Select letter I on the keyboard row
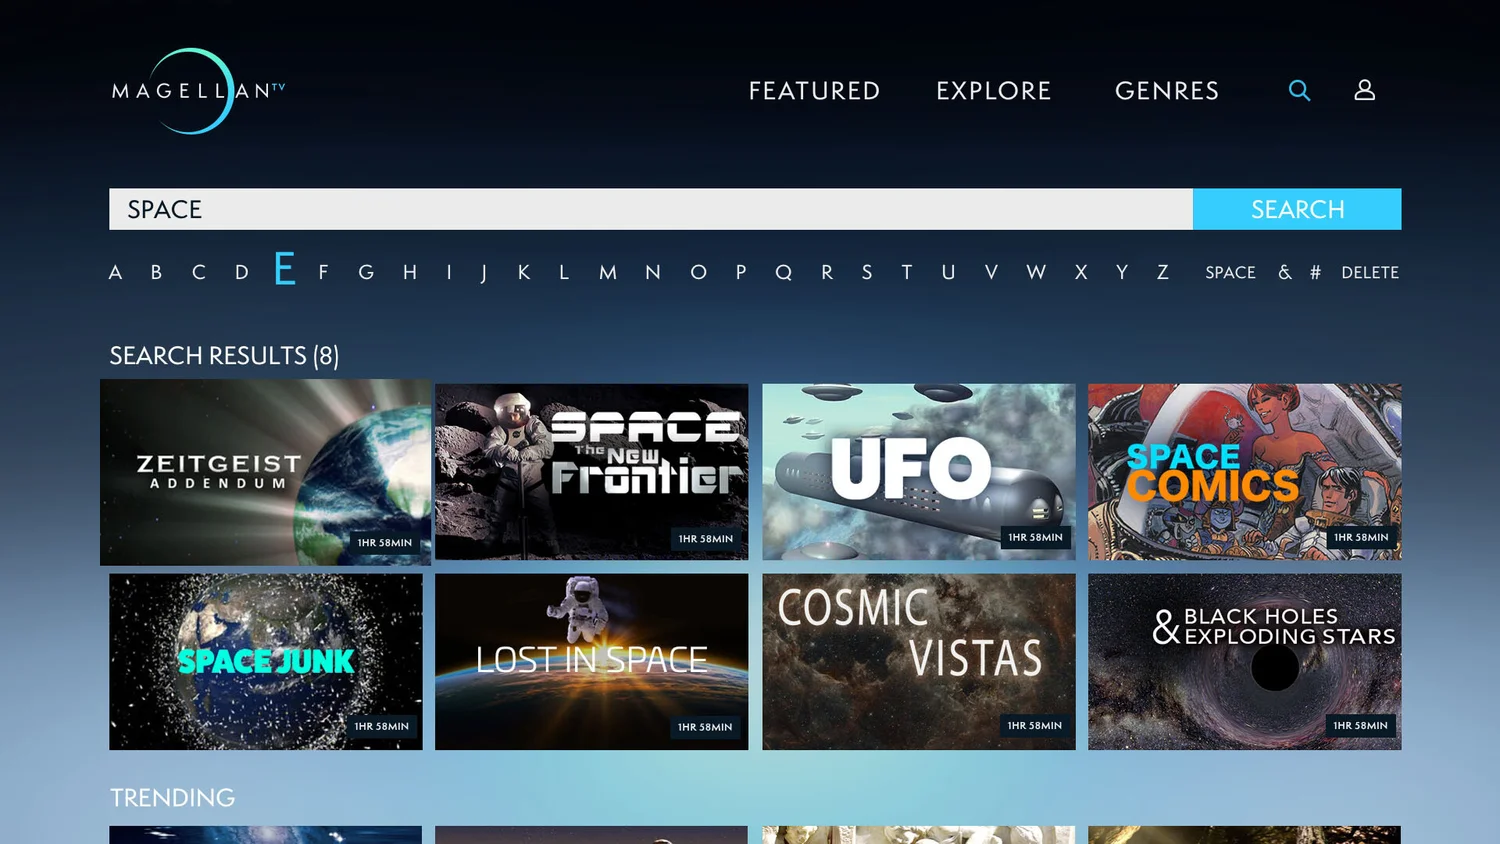1500x844 pixels. (449, 272)
